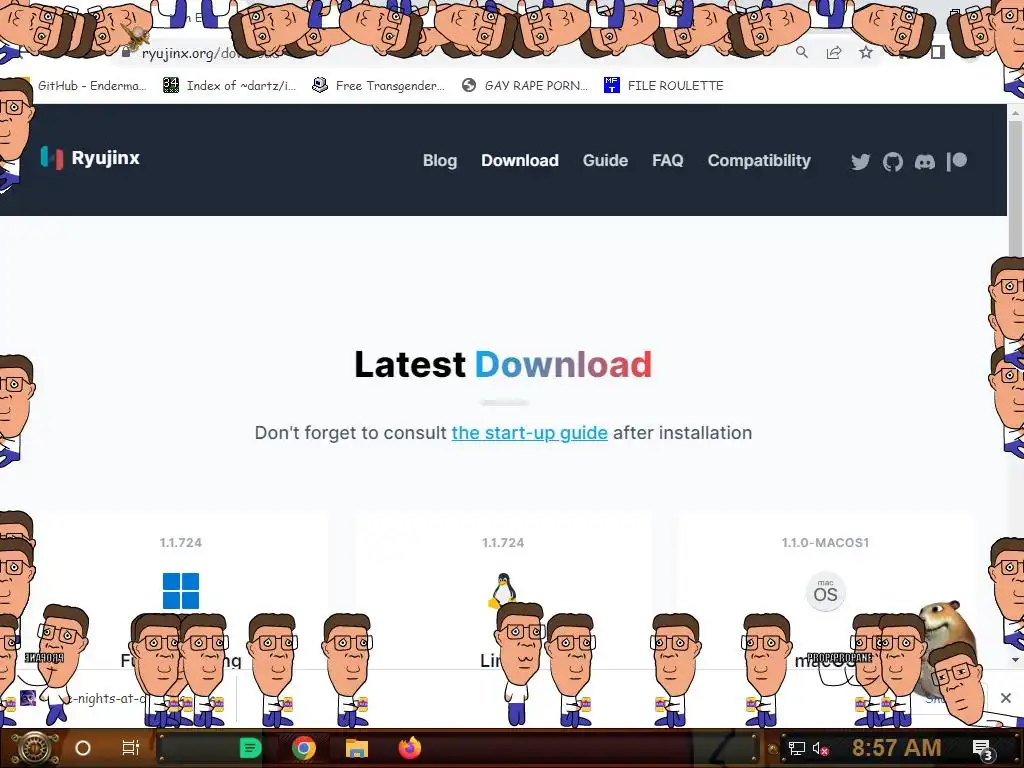Screen dimensions: 1024x768
Task: Close the downloads bar with the X
Action: pos(1006,698)
